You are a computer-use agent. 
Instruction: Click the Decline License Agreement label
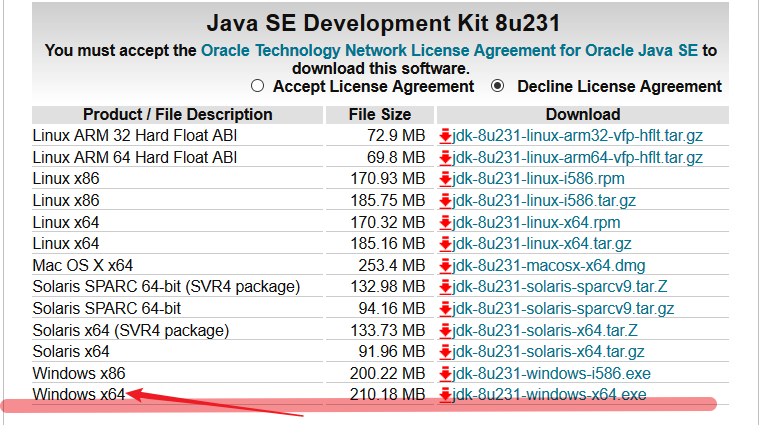click(x=619, y=87)
